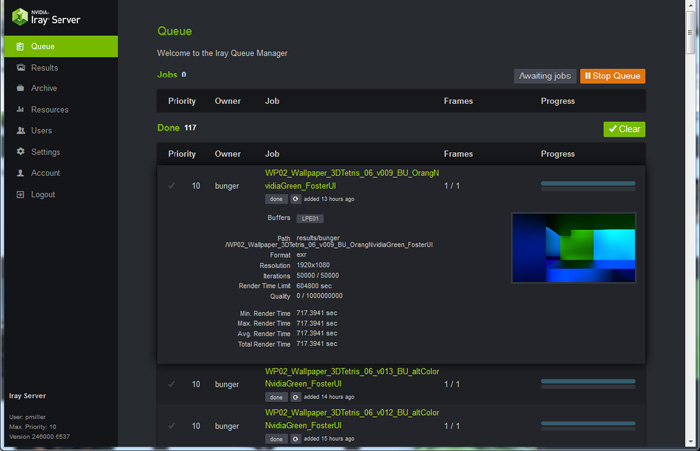Open job WP02_Wallpaper_3DTetris_06_v009_BU_OrangNvidiaGreen_FosterUI
This screenshot has width=700, height=451.
[352, 179]
